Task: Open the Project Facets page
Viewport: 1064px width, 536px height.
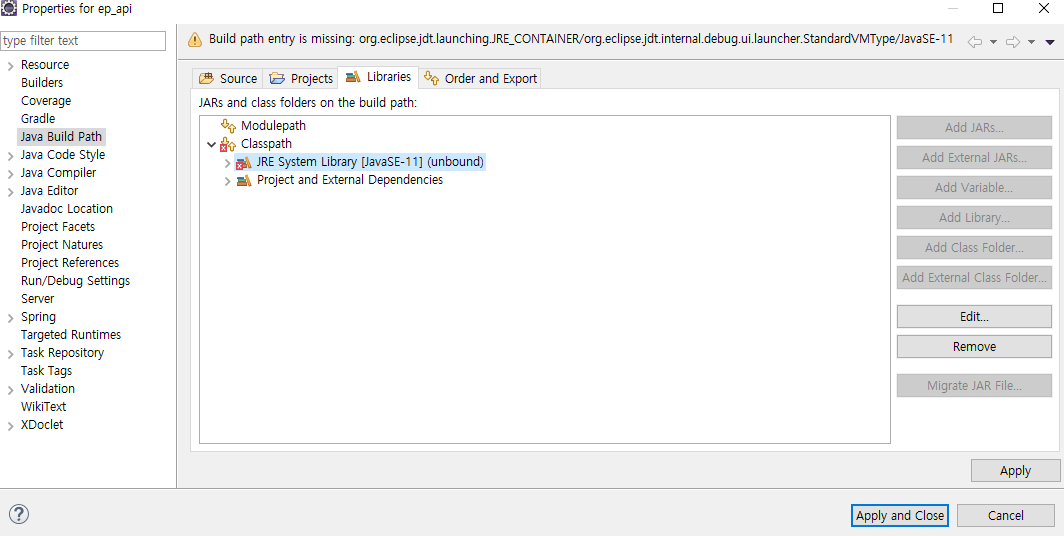Action: point(58,227)
